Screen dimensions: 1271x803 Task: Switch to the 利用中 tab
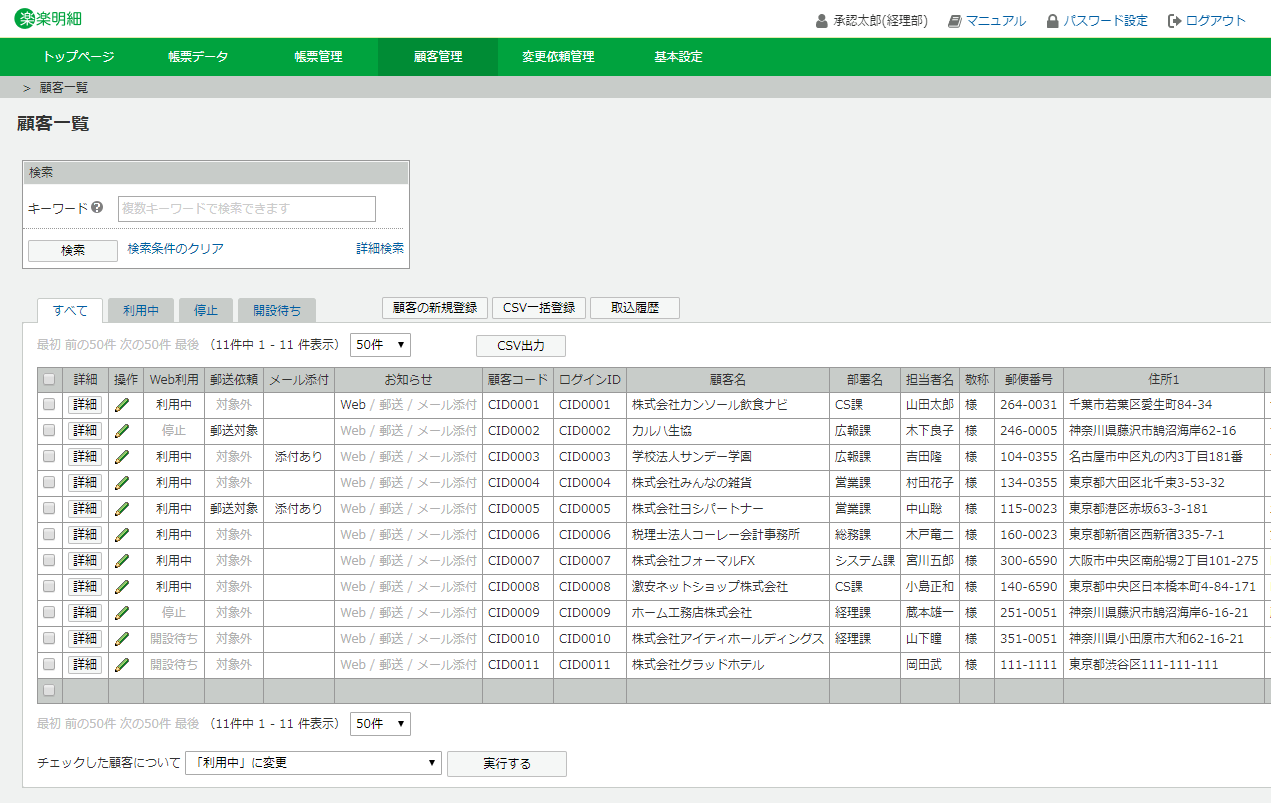141,310
